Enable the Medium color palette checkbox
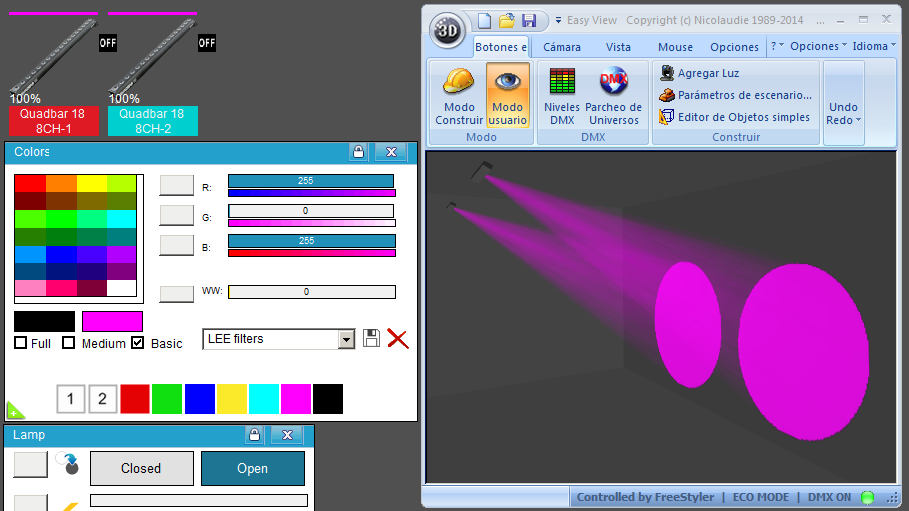The height and width of the screenshot is (511, 909). click(x=68, y=343)
